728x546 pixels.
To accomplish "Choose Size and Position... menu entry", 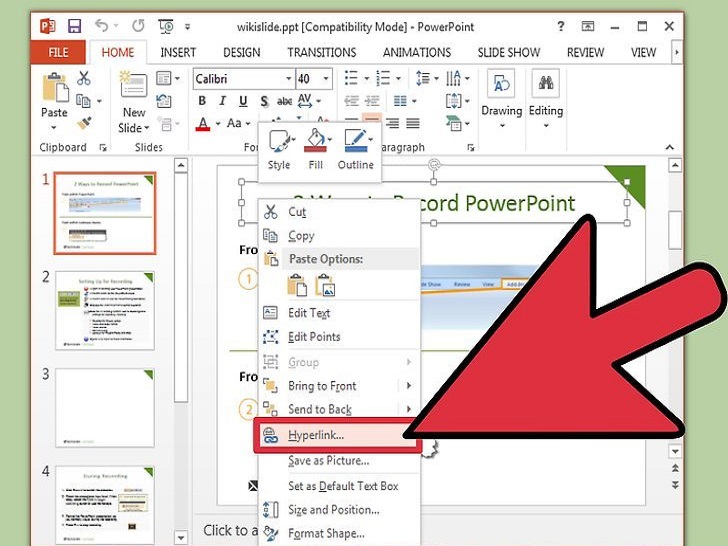I will click(339, 510).
